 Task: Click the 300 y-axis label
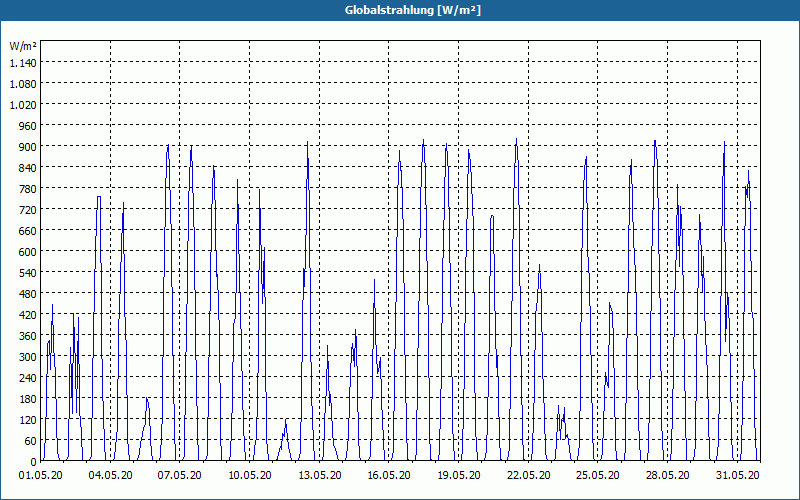[28, 357]
